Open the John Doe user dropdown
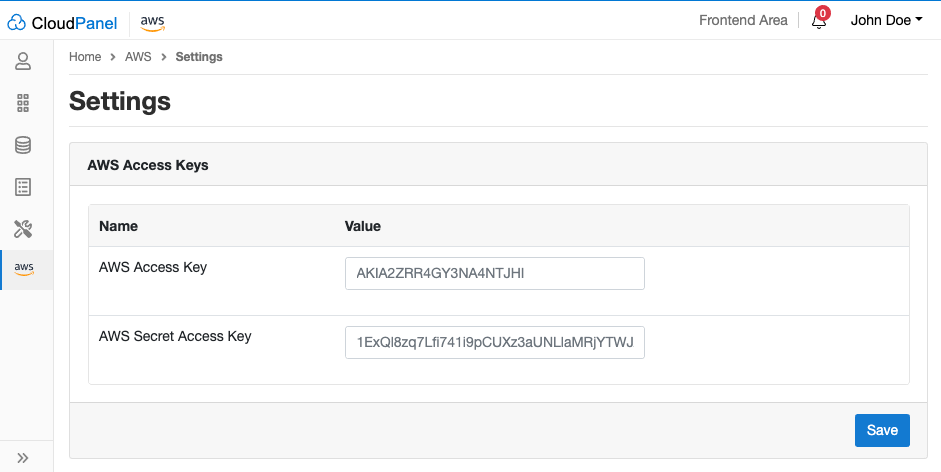Screen dimensions: 941x472 886,20
